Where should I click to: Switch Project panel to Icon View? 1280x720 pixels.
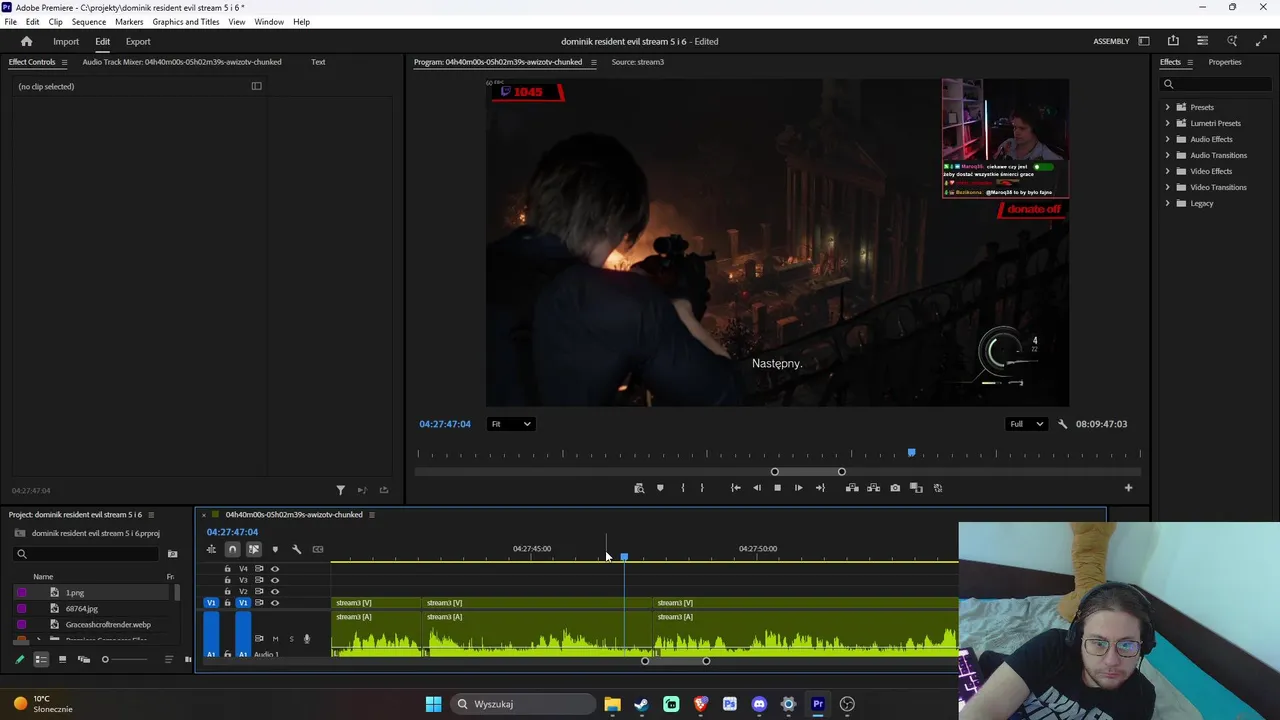click(x=62, y=659)
